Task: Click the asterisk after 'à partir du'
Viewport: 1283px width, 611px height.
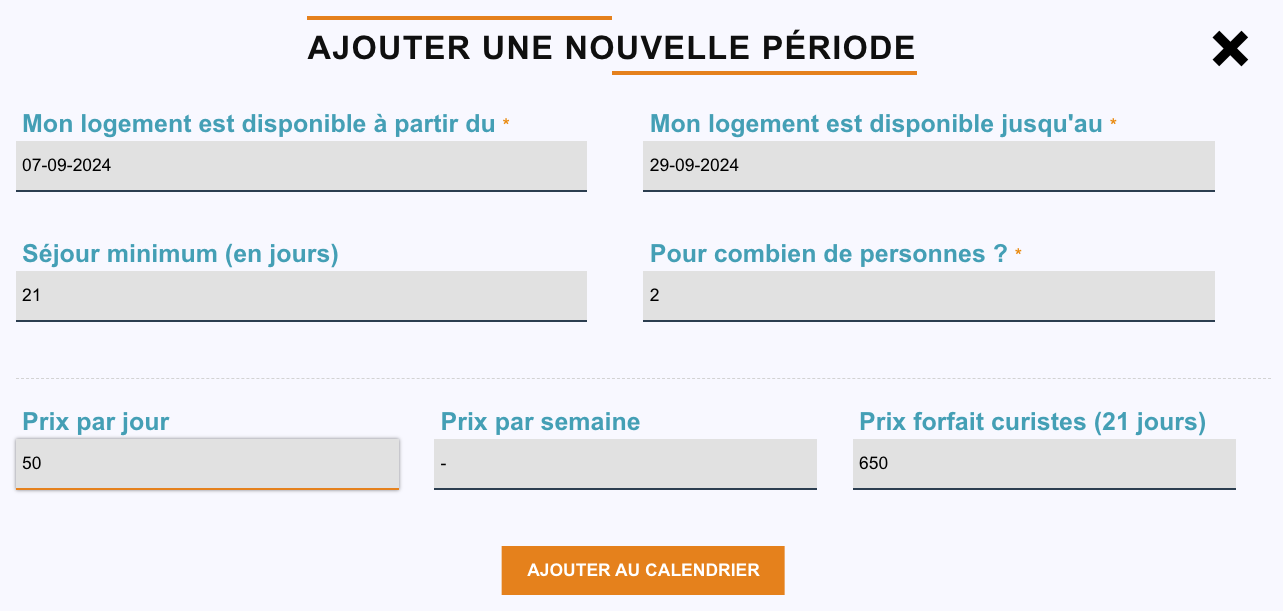Action: pos(506,123)
